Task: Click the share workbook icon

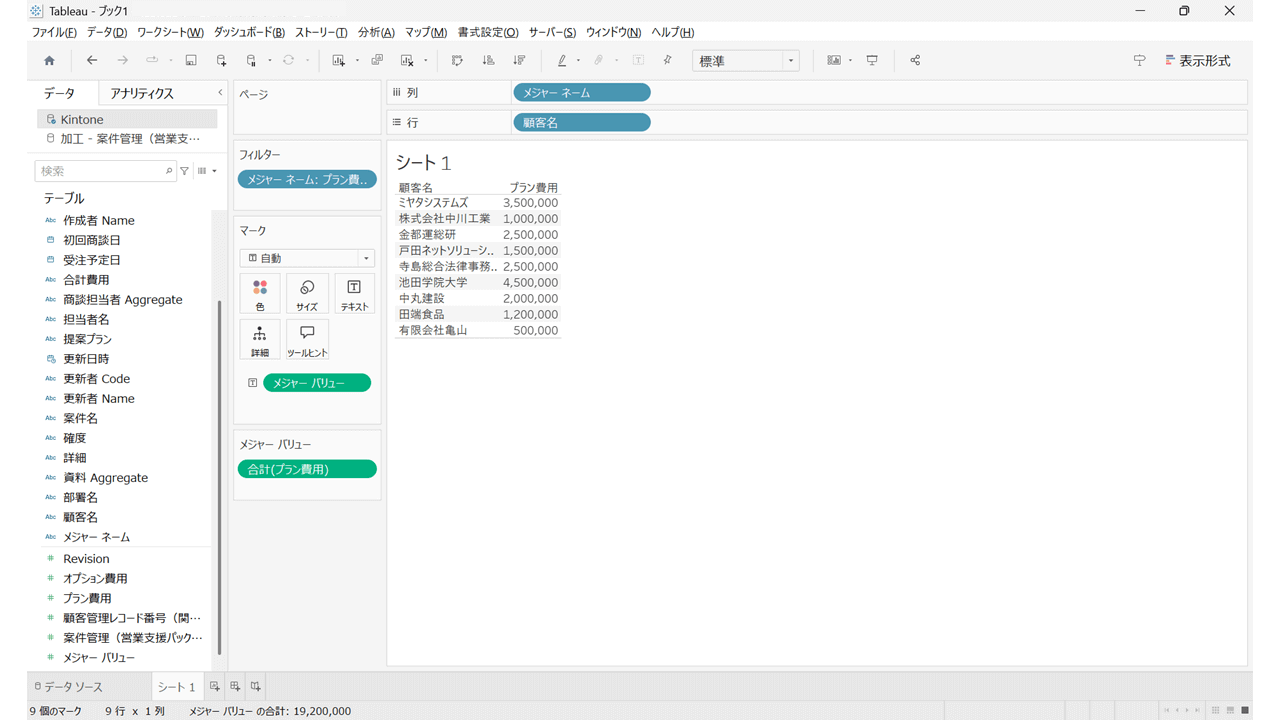Action: [915, 61]
